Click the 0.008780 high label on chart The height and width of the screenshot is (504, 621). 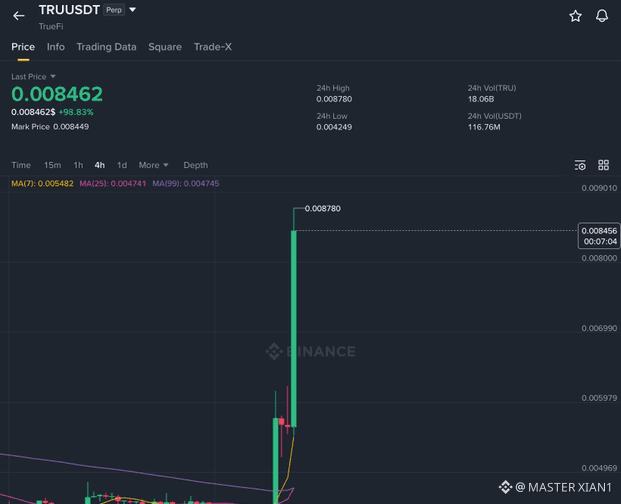tap(322, 209)
